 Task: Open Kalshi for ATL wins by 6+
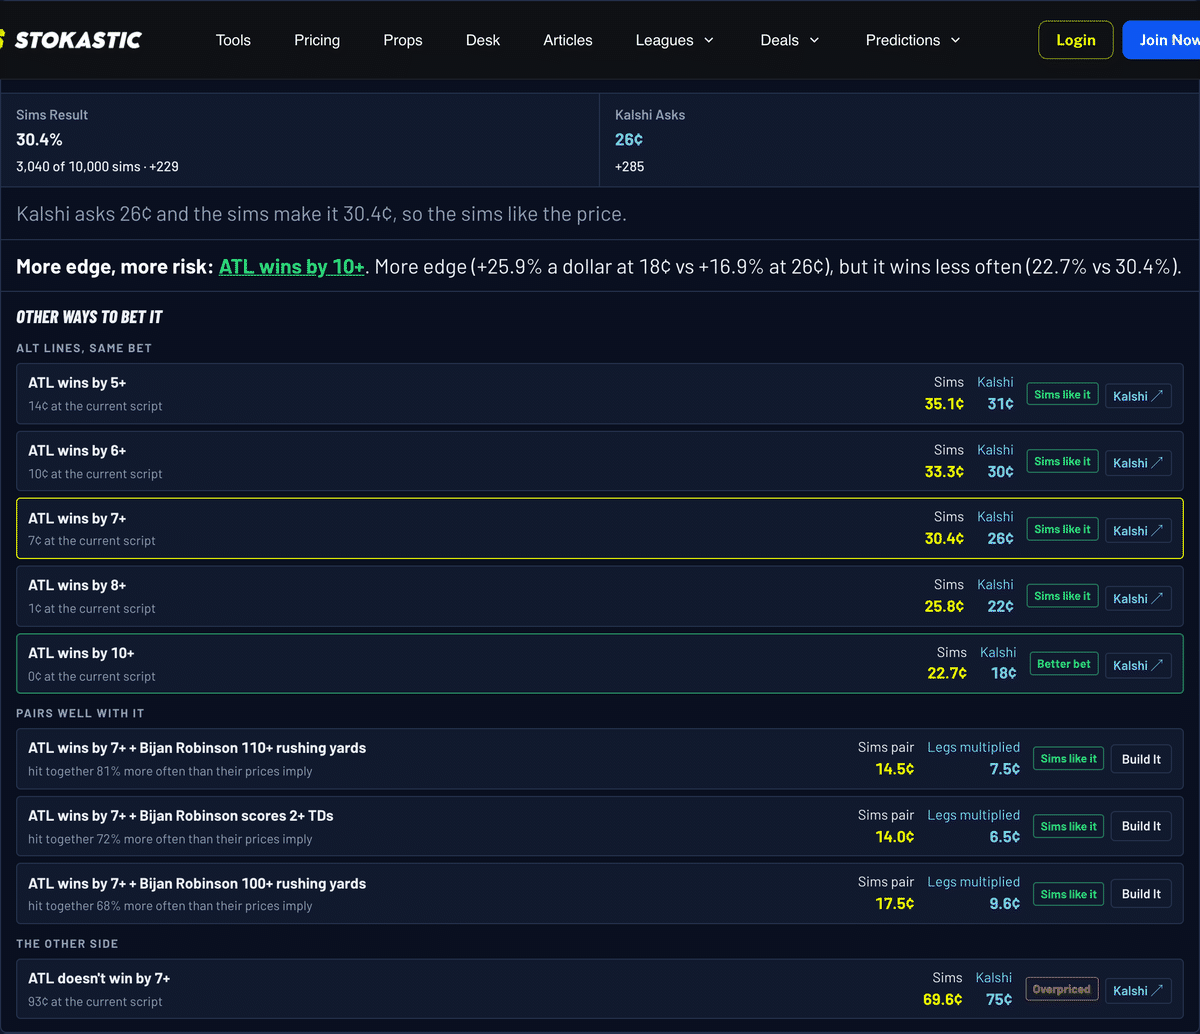(1138, 462)
